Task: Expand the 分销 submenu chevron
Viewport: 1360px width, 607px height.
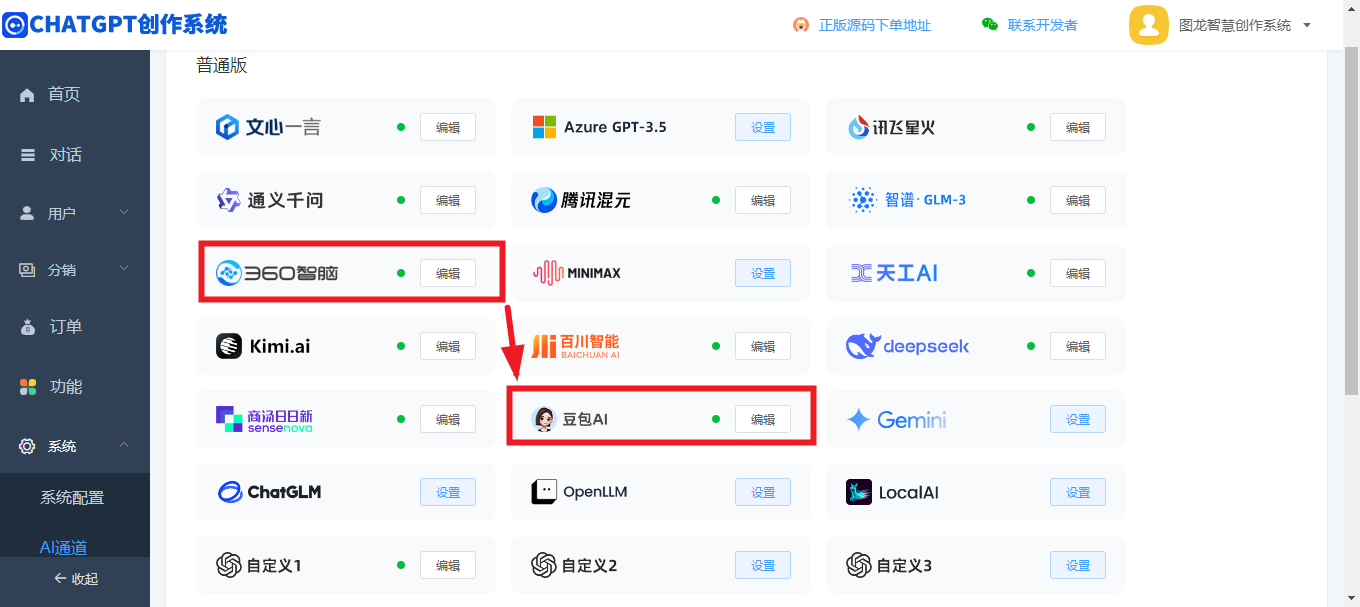Action: 124,268
